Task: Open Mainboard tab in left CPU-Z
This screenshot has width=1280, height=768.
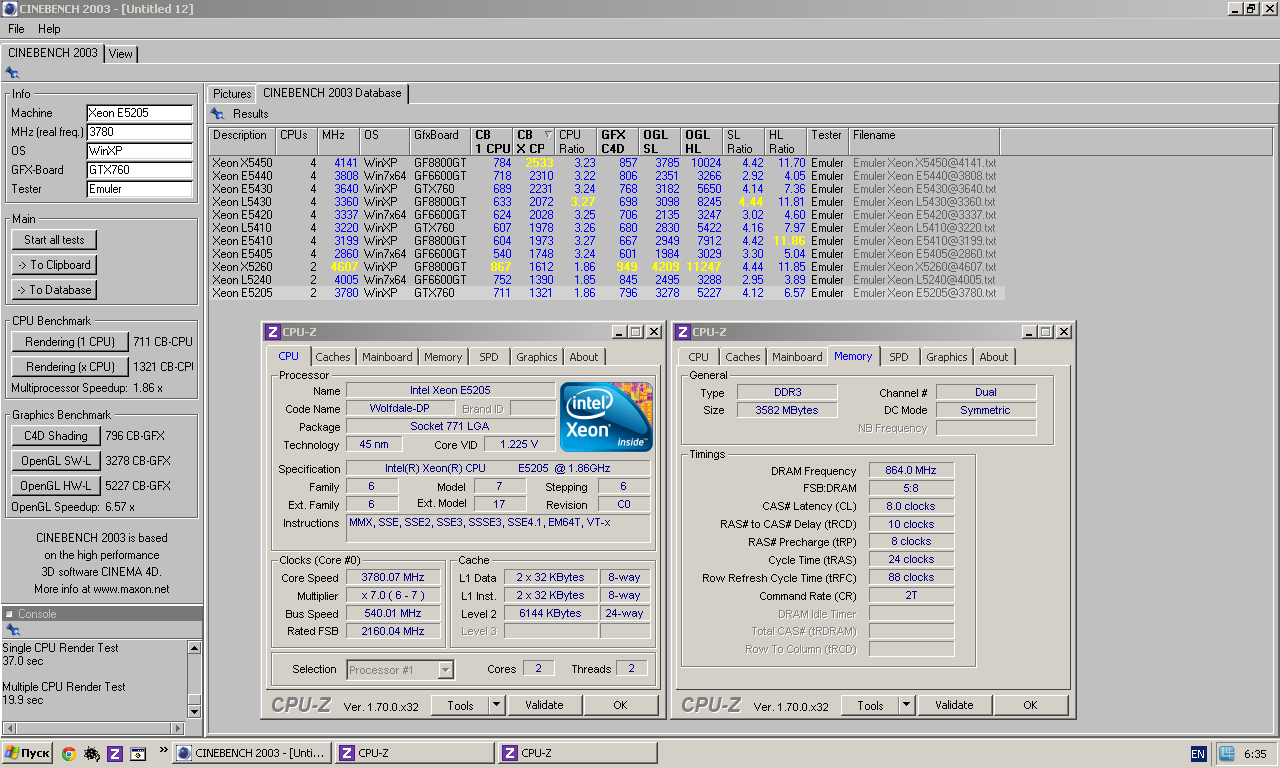Action: (x=387, y=357)
